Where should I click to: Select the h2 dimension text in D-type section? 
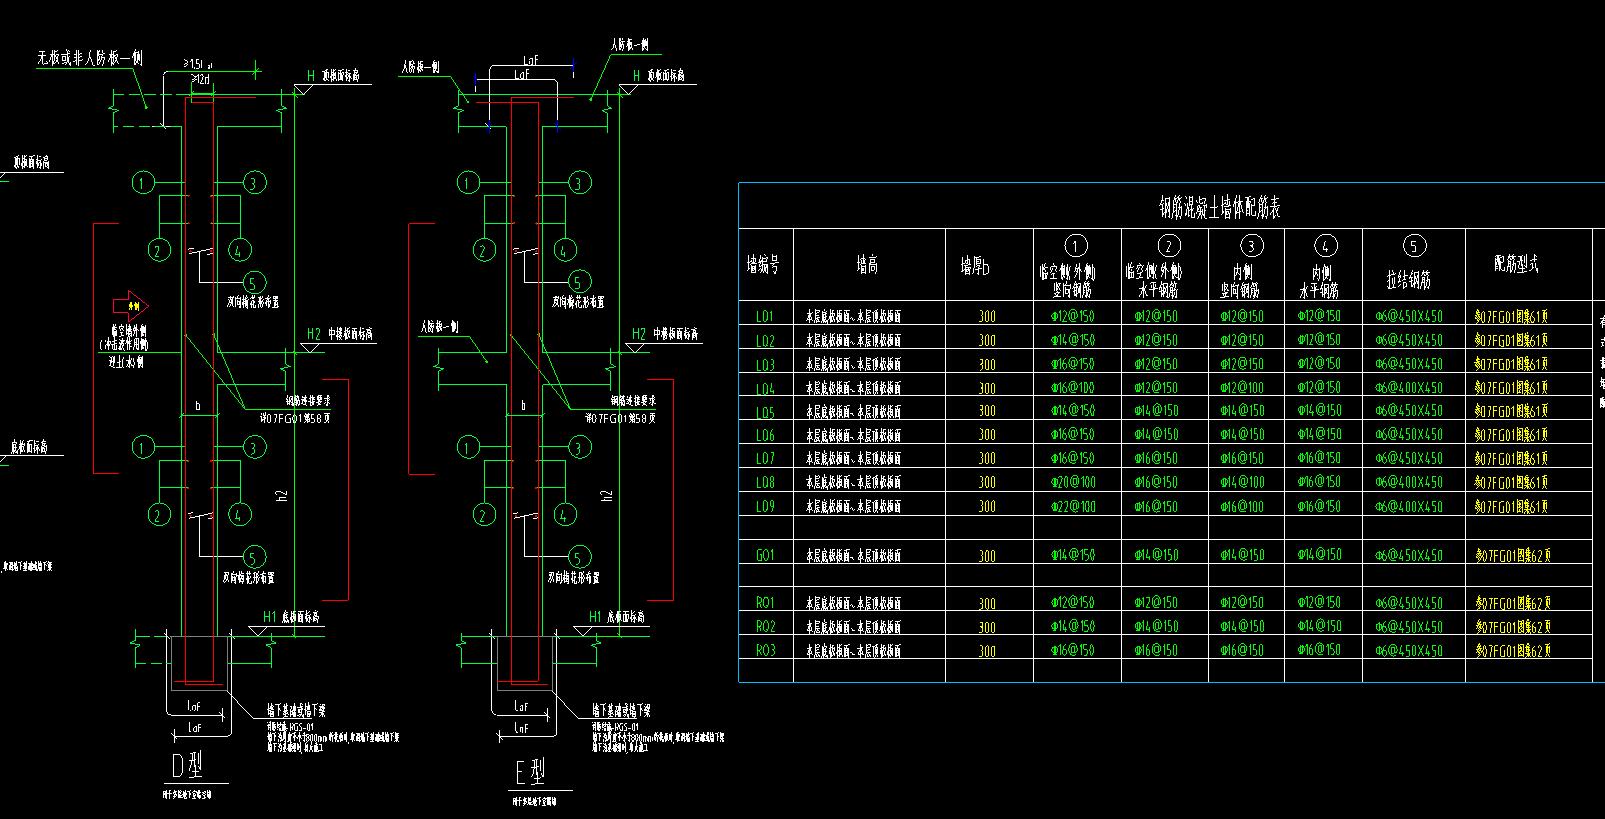[x=281, y=494]
